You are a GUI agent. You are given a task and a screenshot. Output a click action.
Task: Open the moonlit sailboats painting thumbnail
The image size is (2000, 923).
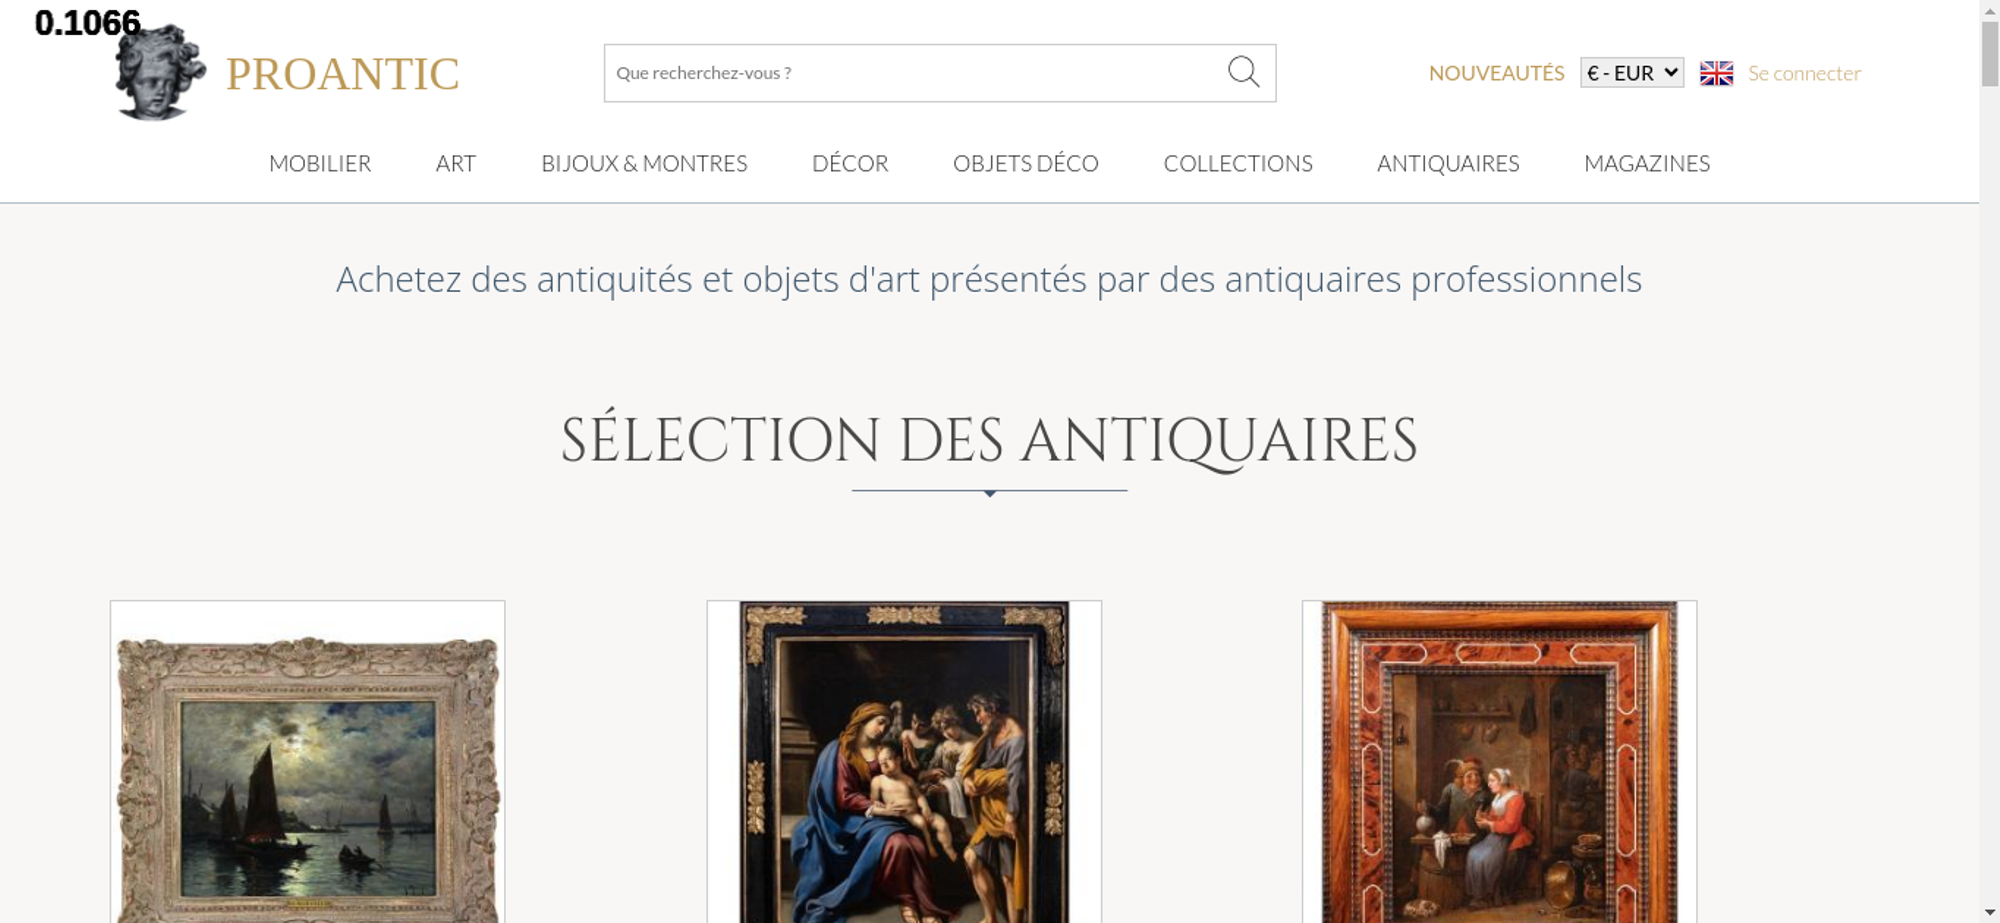(x=308, y=762)
